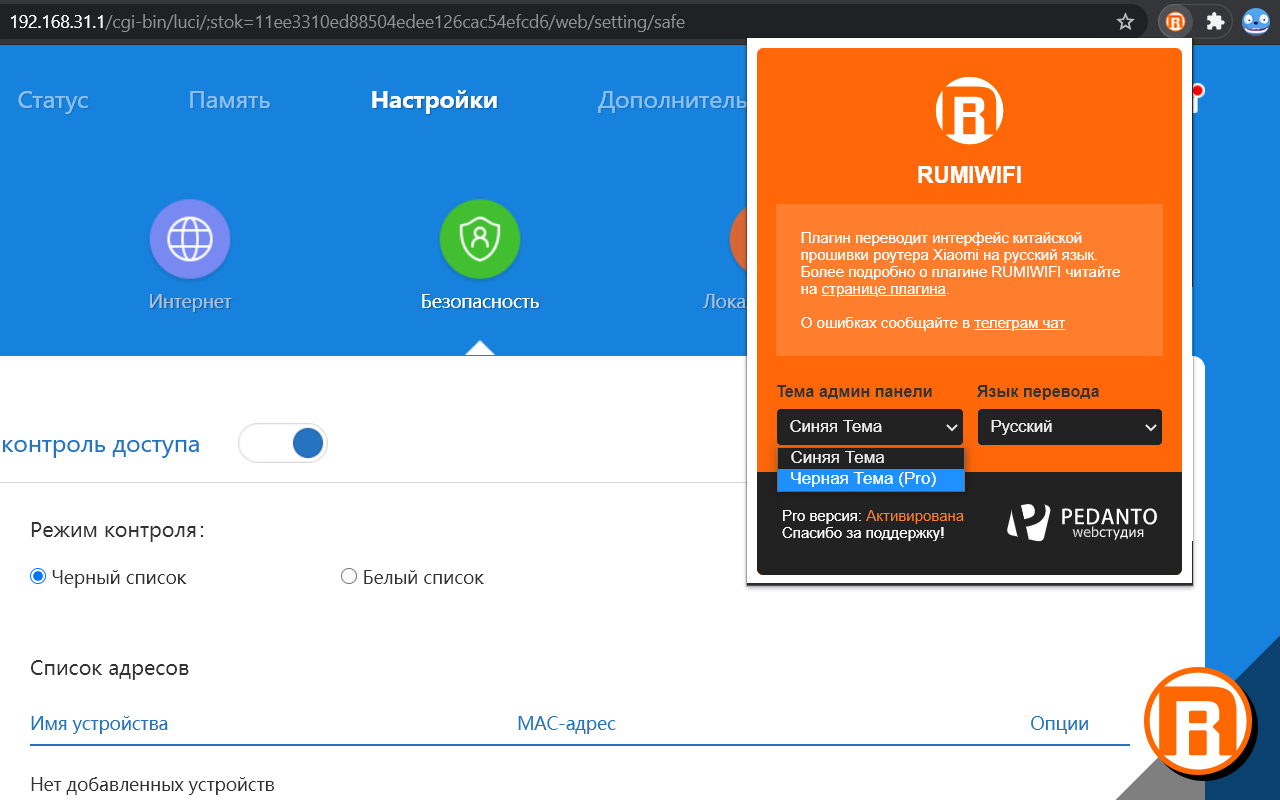
Task: Select the Интернет globe icon
Action: pos(190,239)
